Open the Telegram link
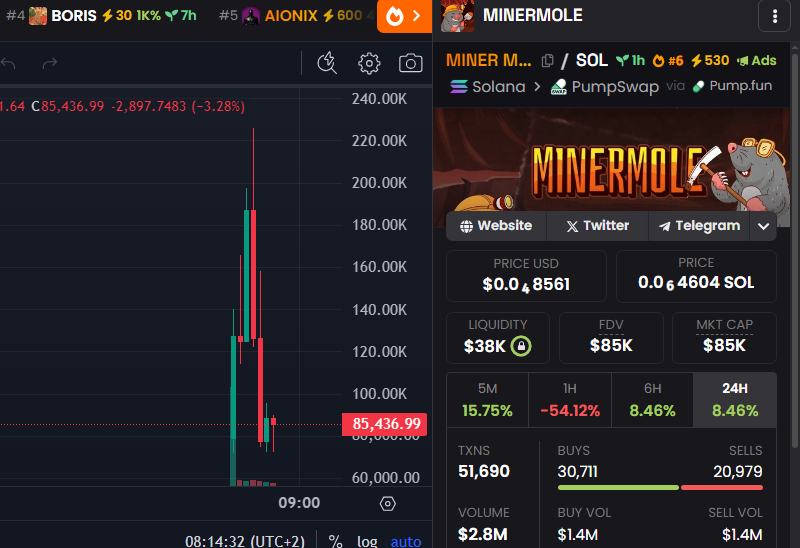Image resolution: width=800 pixels, height=548 pixels. pos(699,226)
